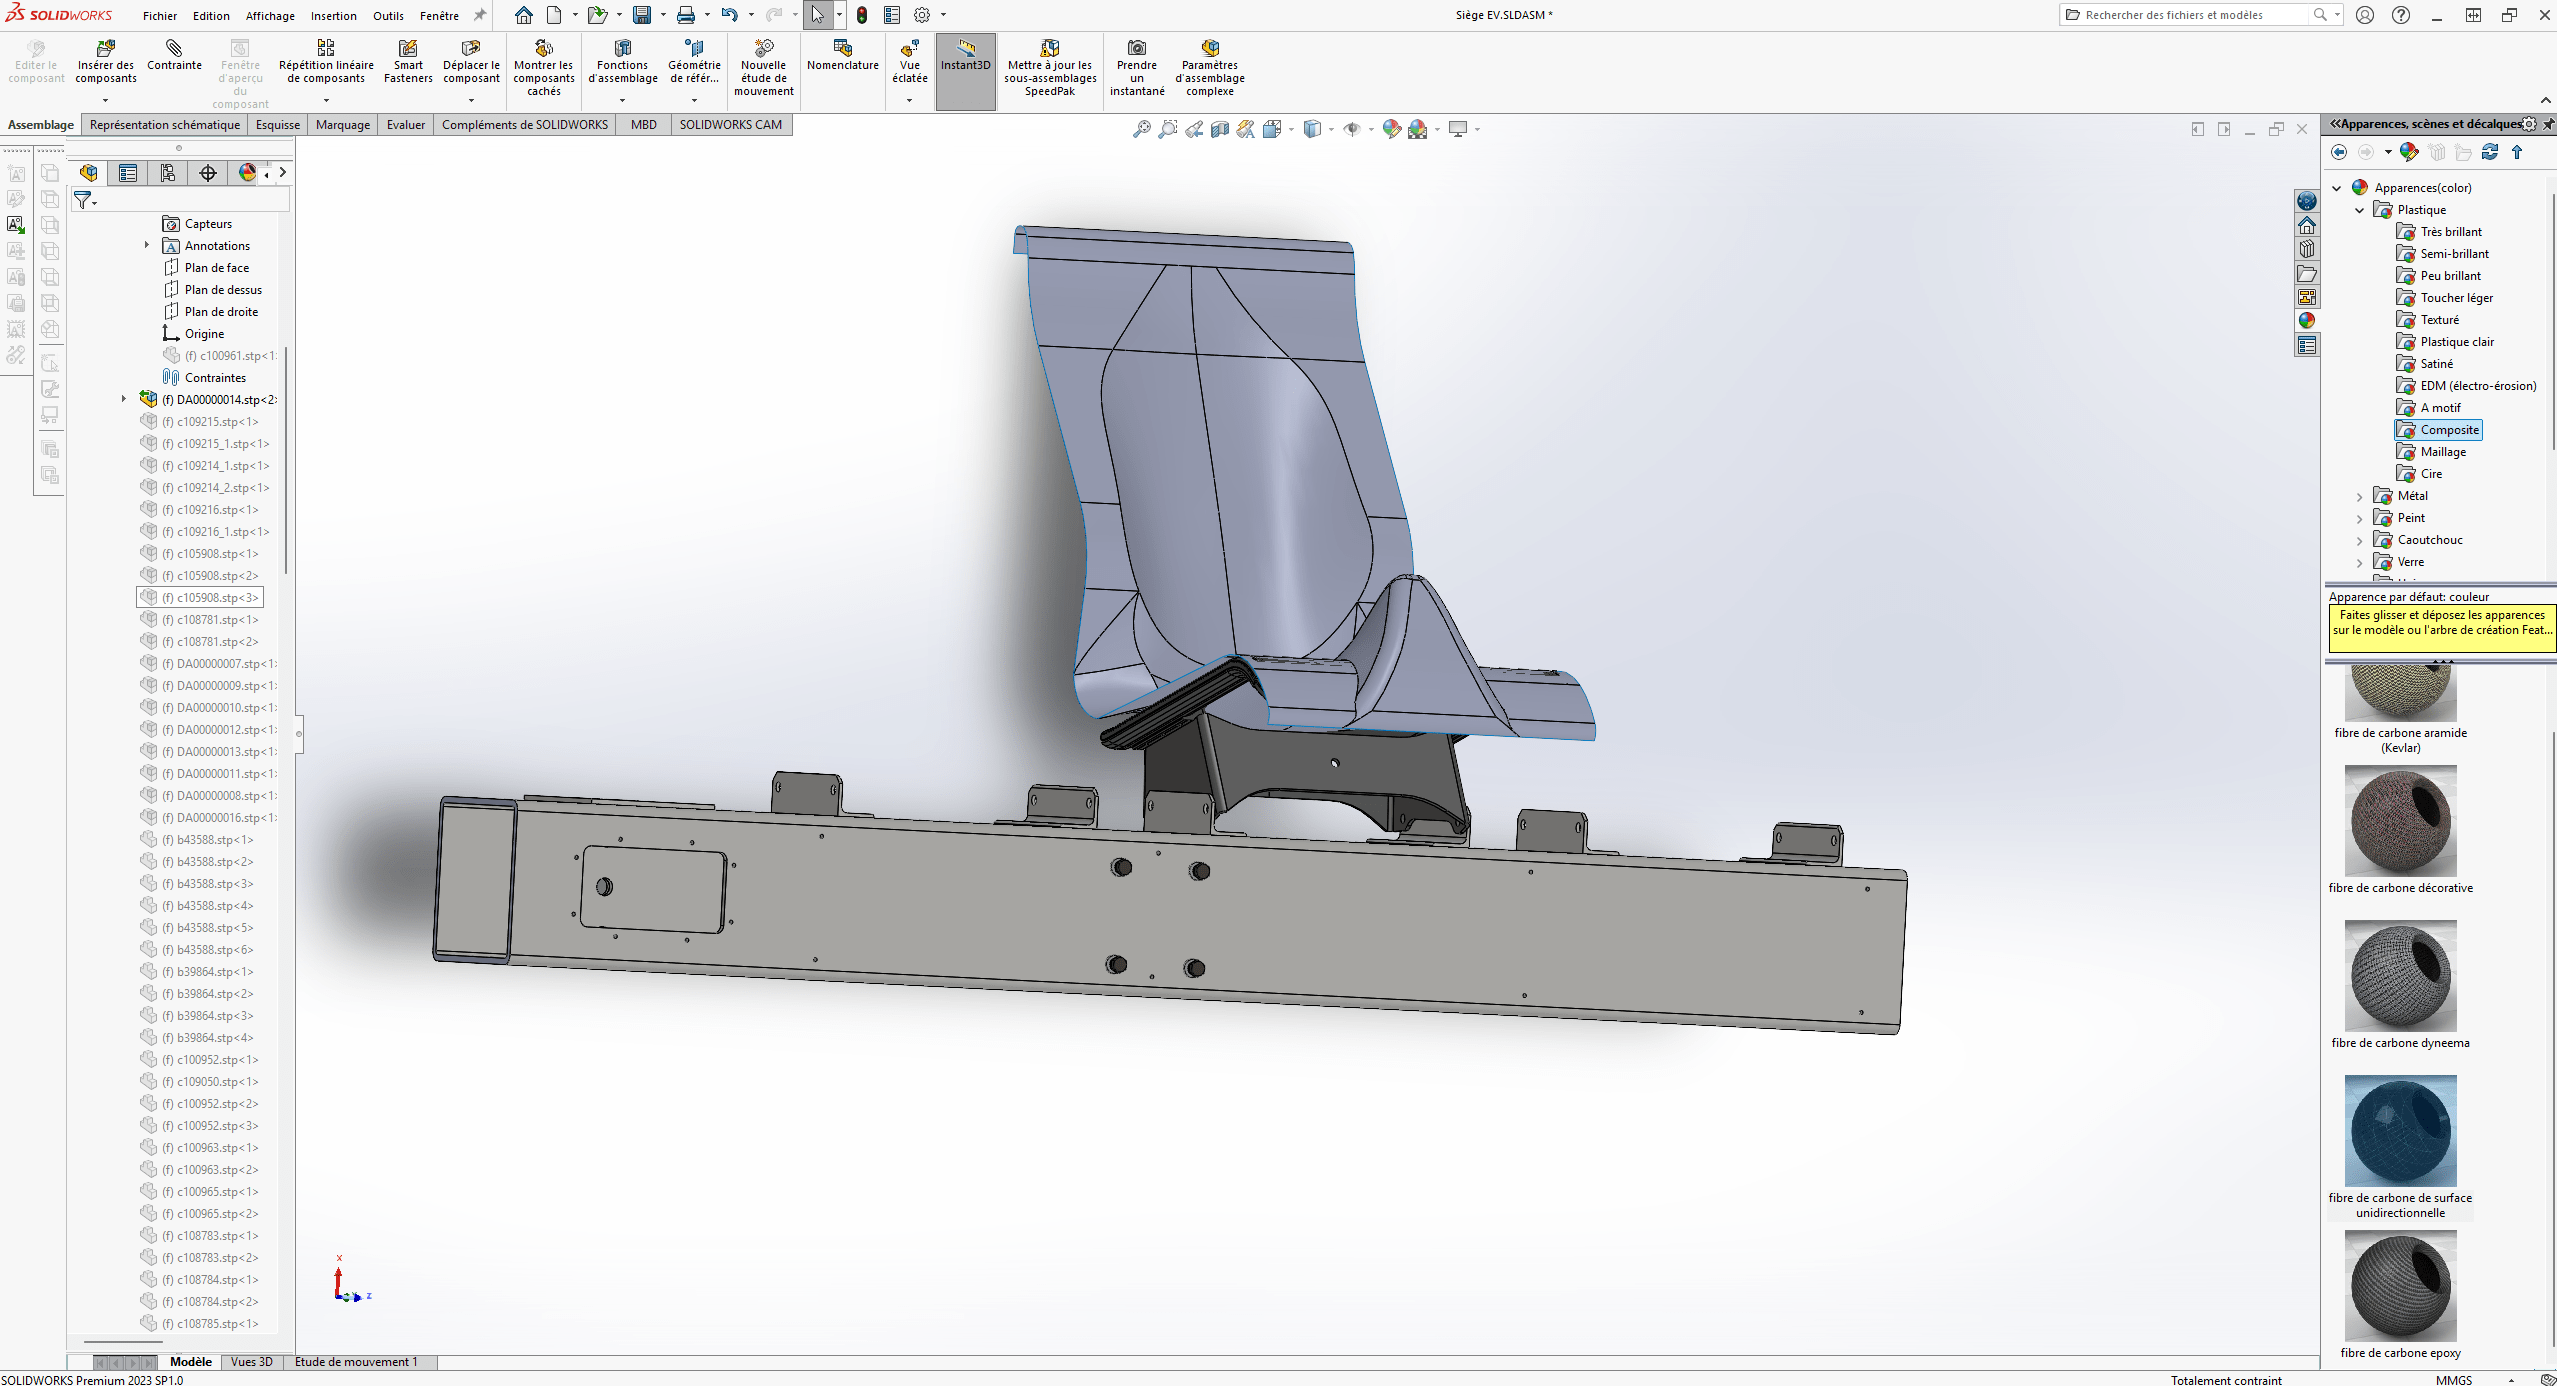Click Prendre un instantané
Screen dimensions: 2557x1386
1137,68
